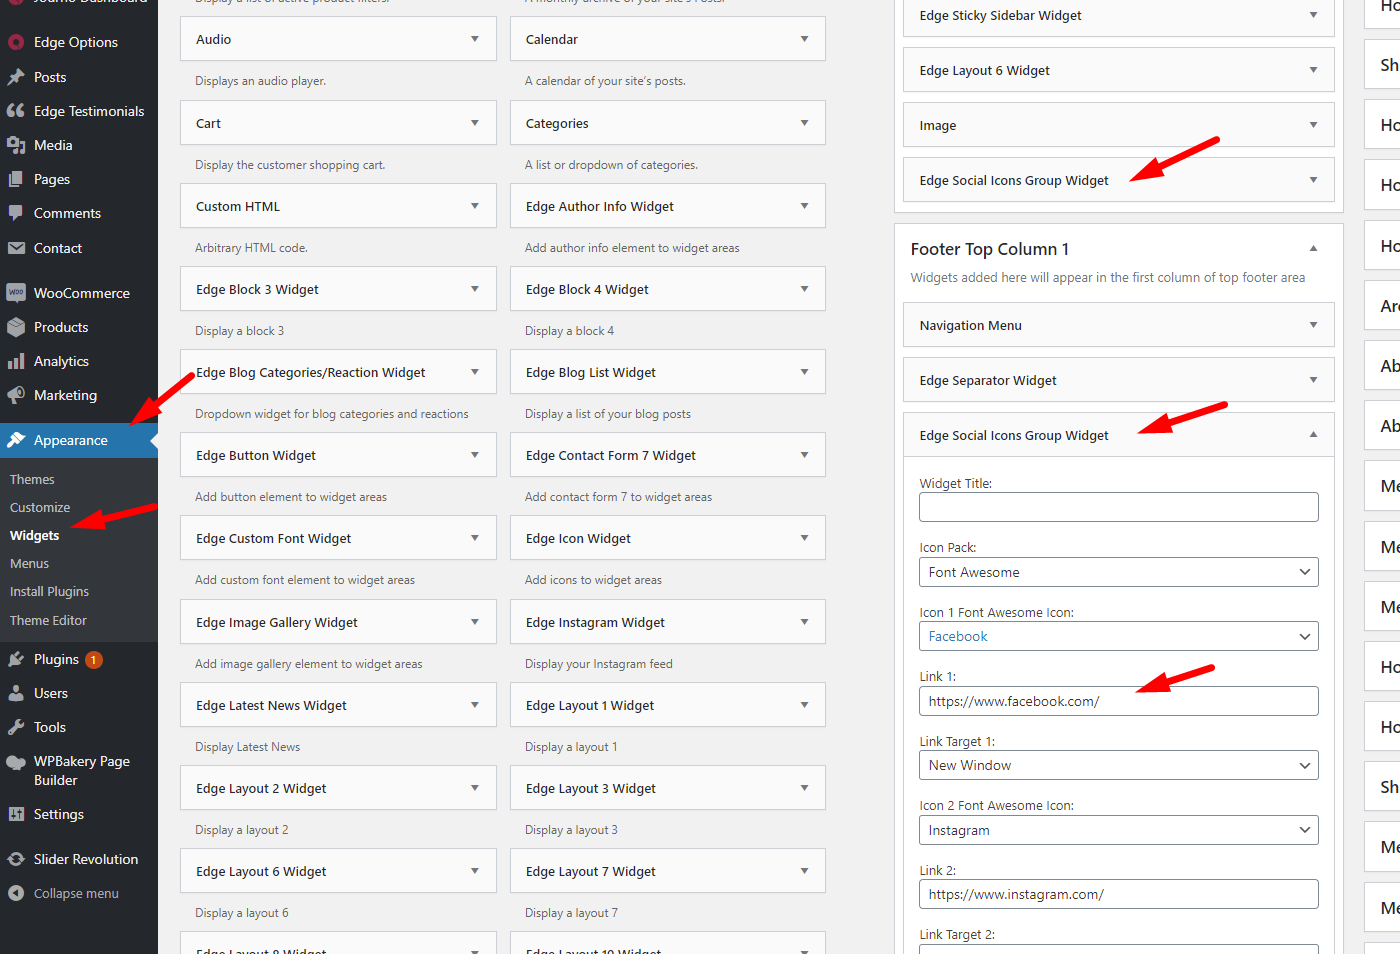Viewport: 1400px width, 954px height.
Task: Click the Collapse menu arrow icon
Action: (x=16, y=893)
